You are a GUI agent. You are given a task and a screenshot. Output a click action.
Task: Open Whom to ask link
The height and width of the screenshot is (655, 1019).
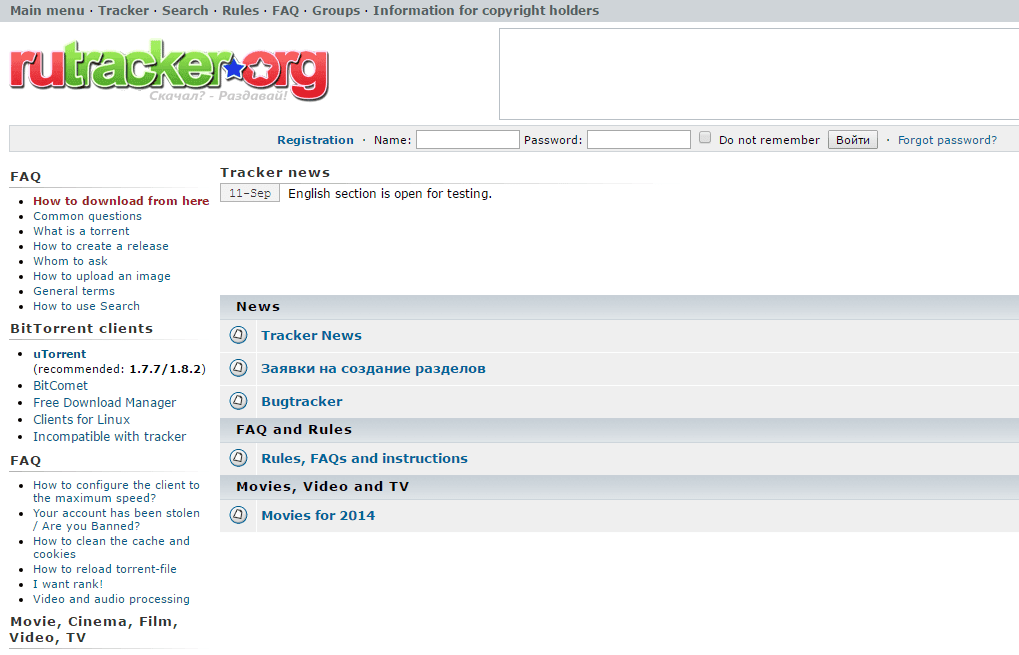click(x=70, y=261)
